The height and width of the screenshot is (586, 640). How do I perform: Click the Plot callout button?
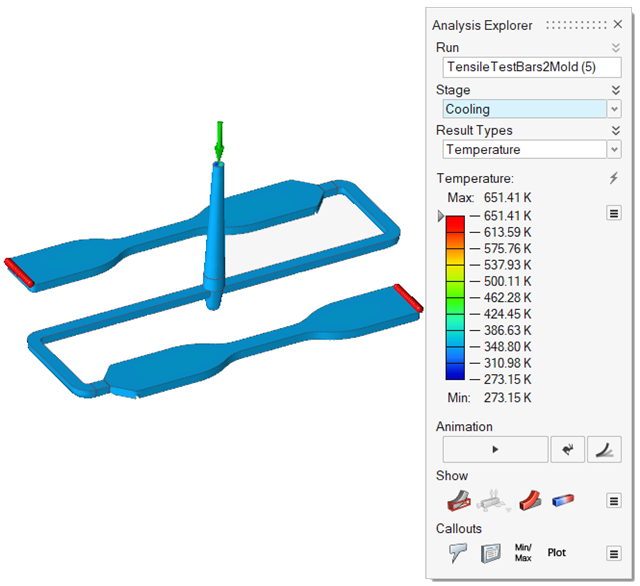click(x=557, y=552)
